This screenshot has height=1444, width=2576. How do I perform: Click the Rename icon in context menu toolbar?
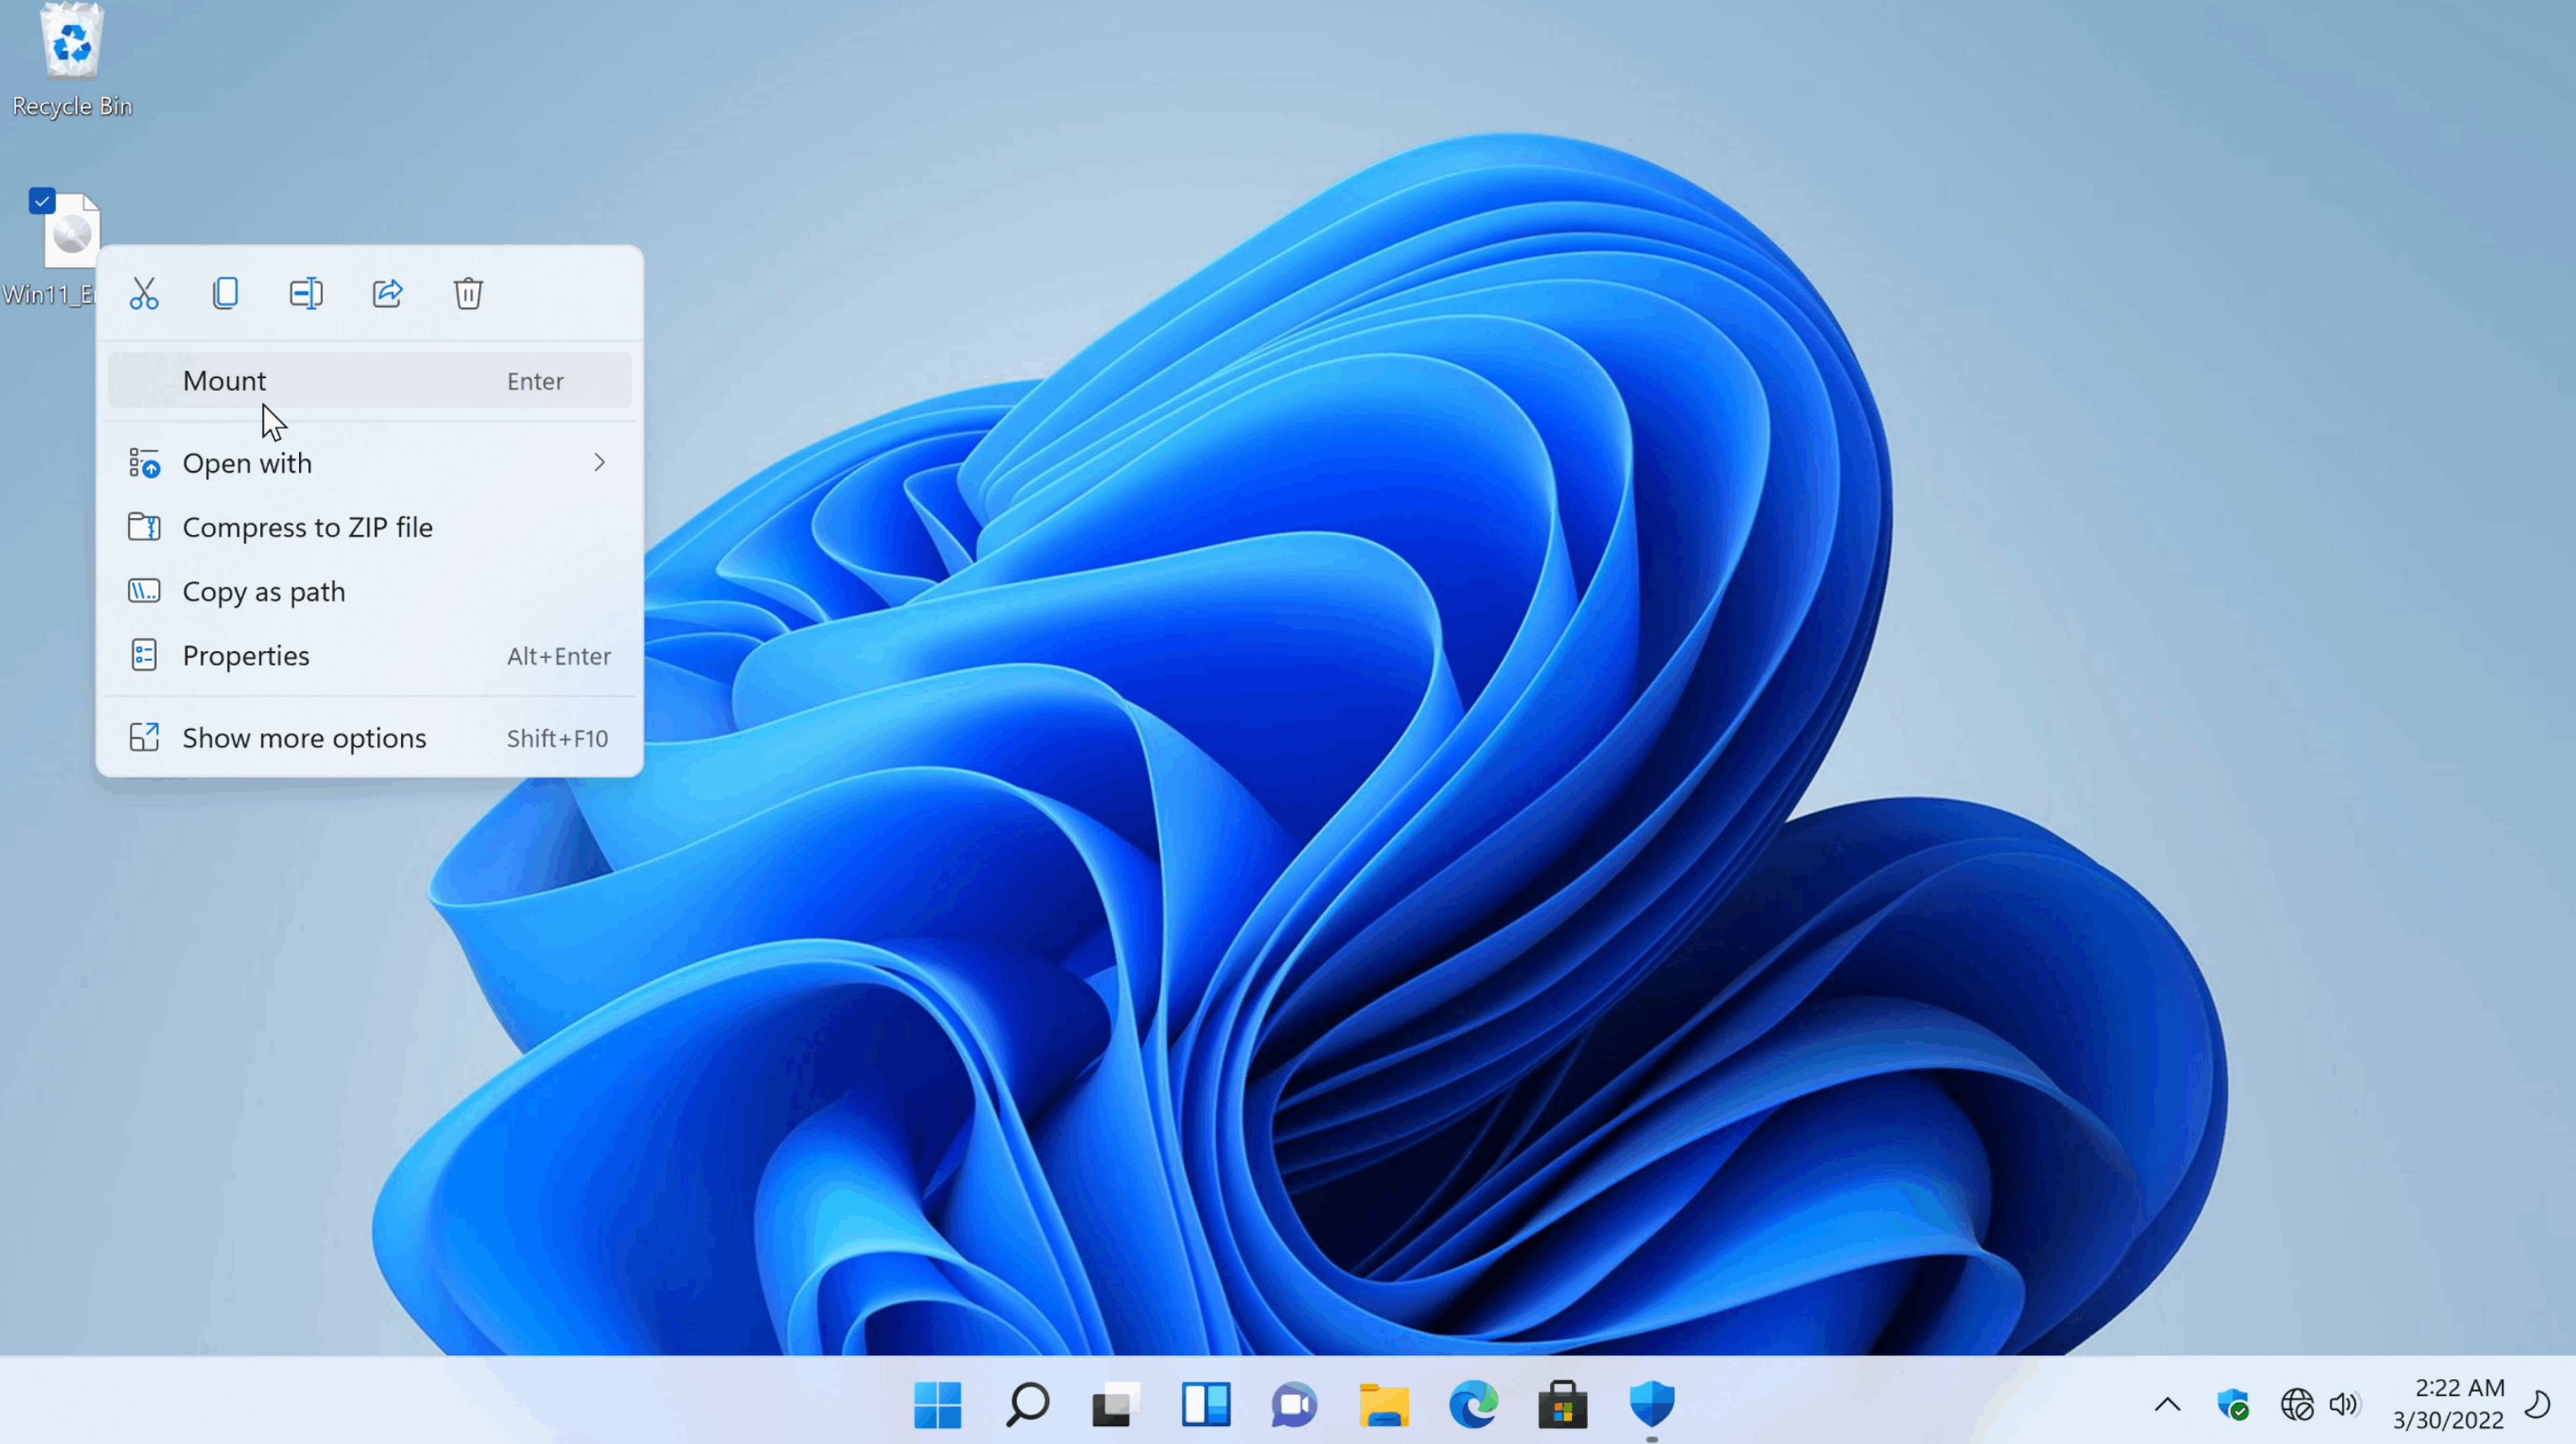pyautogui.click(x=306, y=292)
